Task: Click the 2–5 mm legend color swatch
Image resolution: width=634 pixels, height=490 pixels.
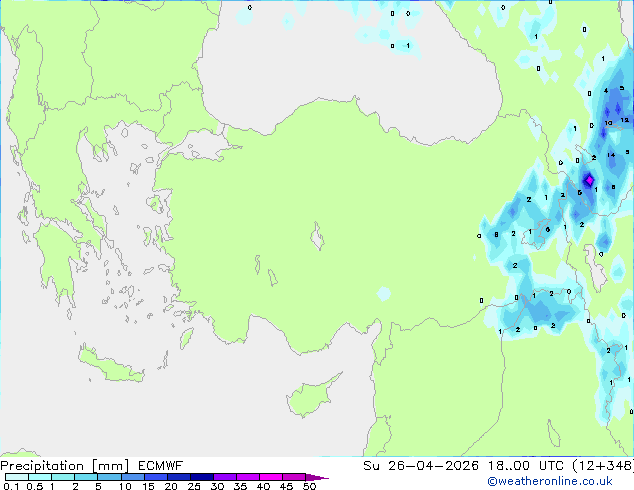Action: click(86, 477)
